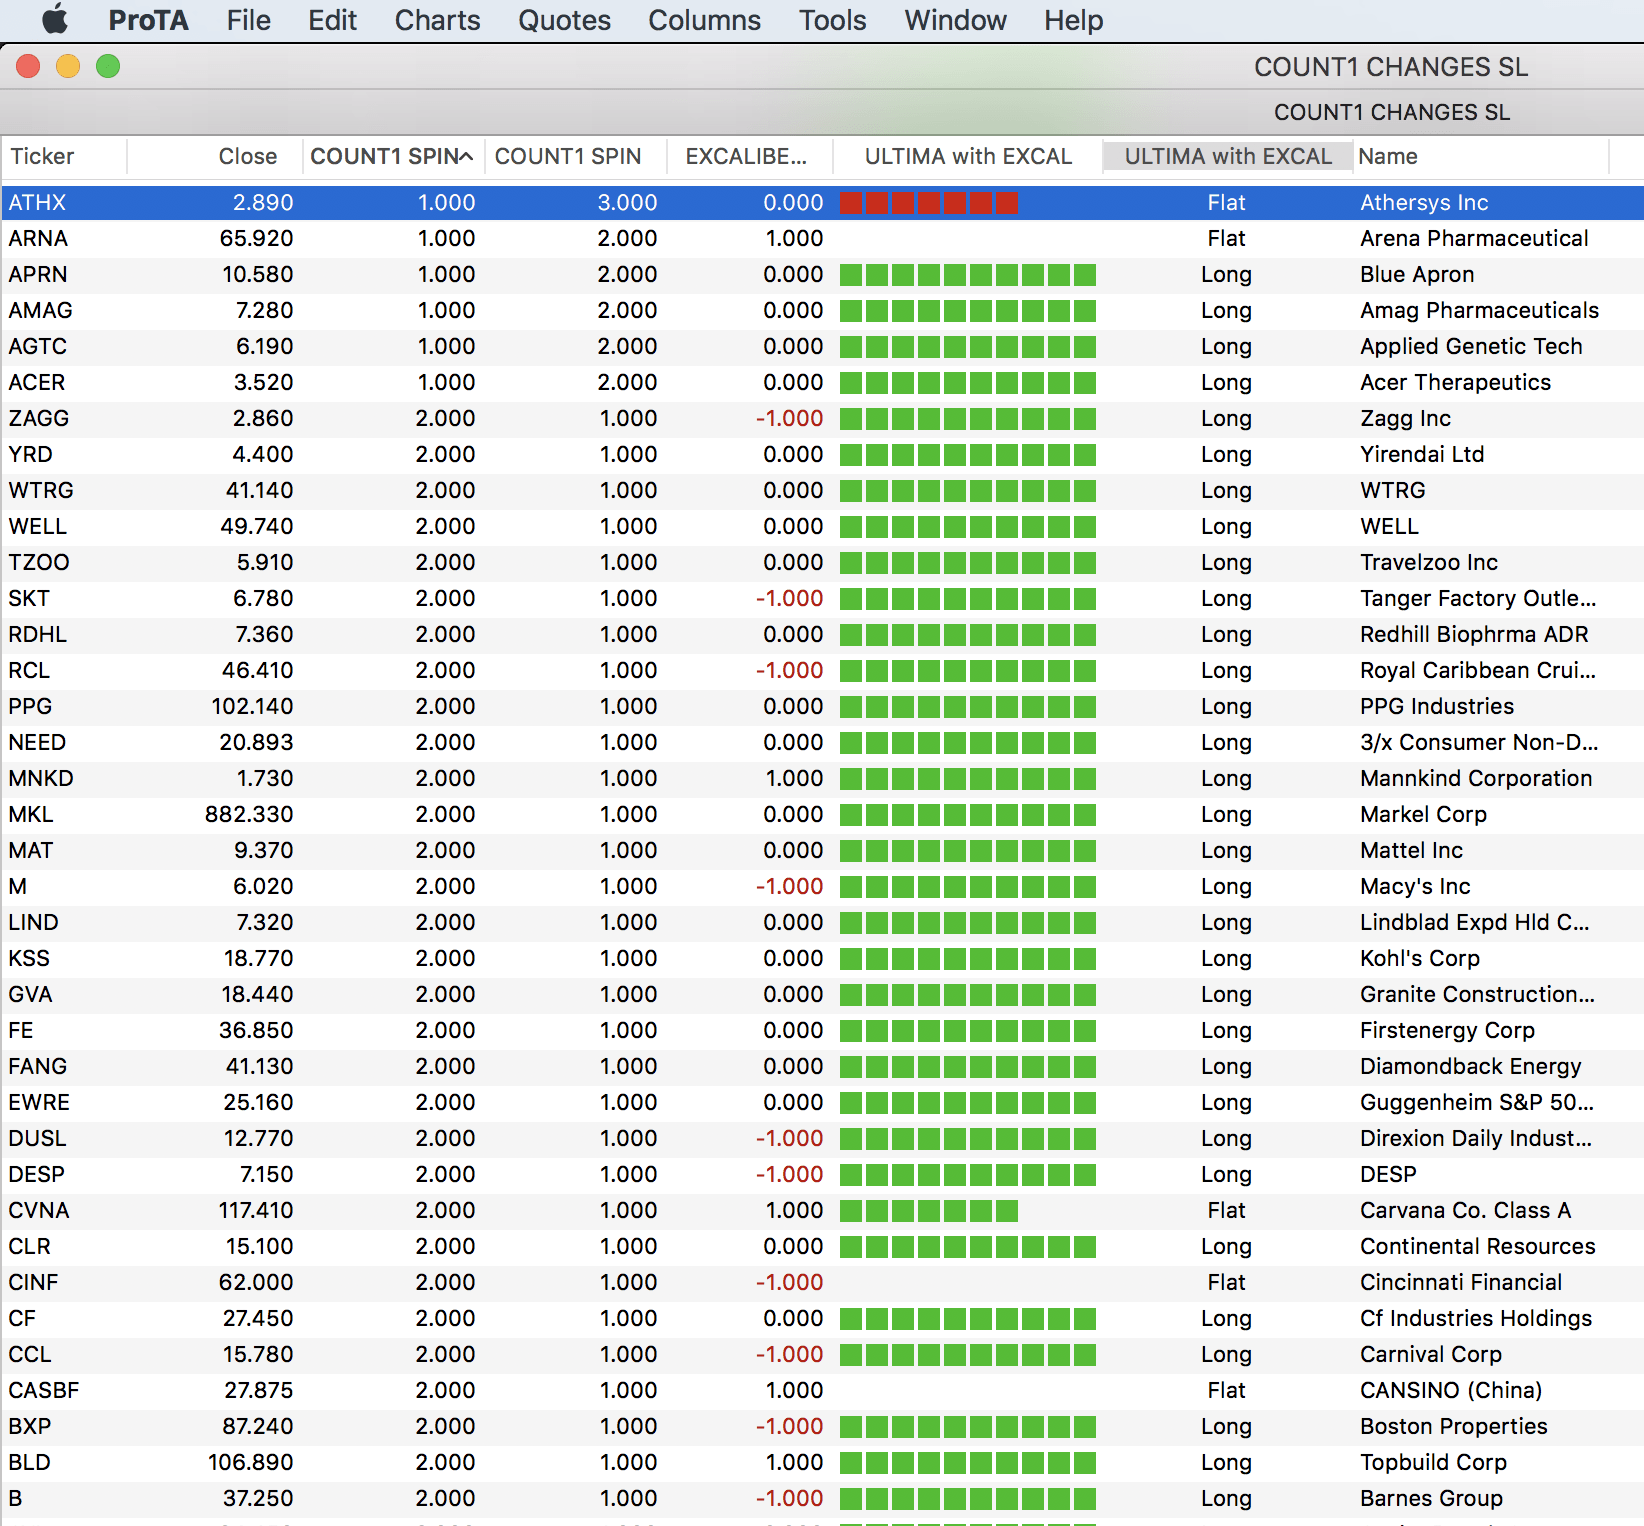Click the EXCALIBE... column header
This screenshot has height=1526, width=1644.
[x=745, y=157]
